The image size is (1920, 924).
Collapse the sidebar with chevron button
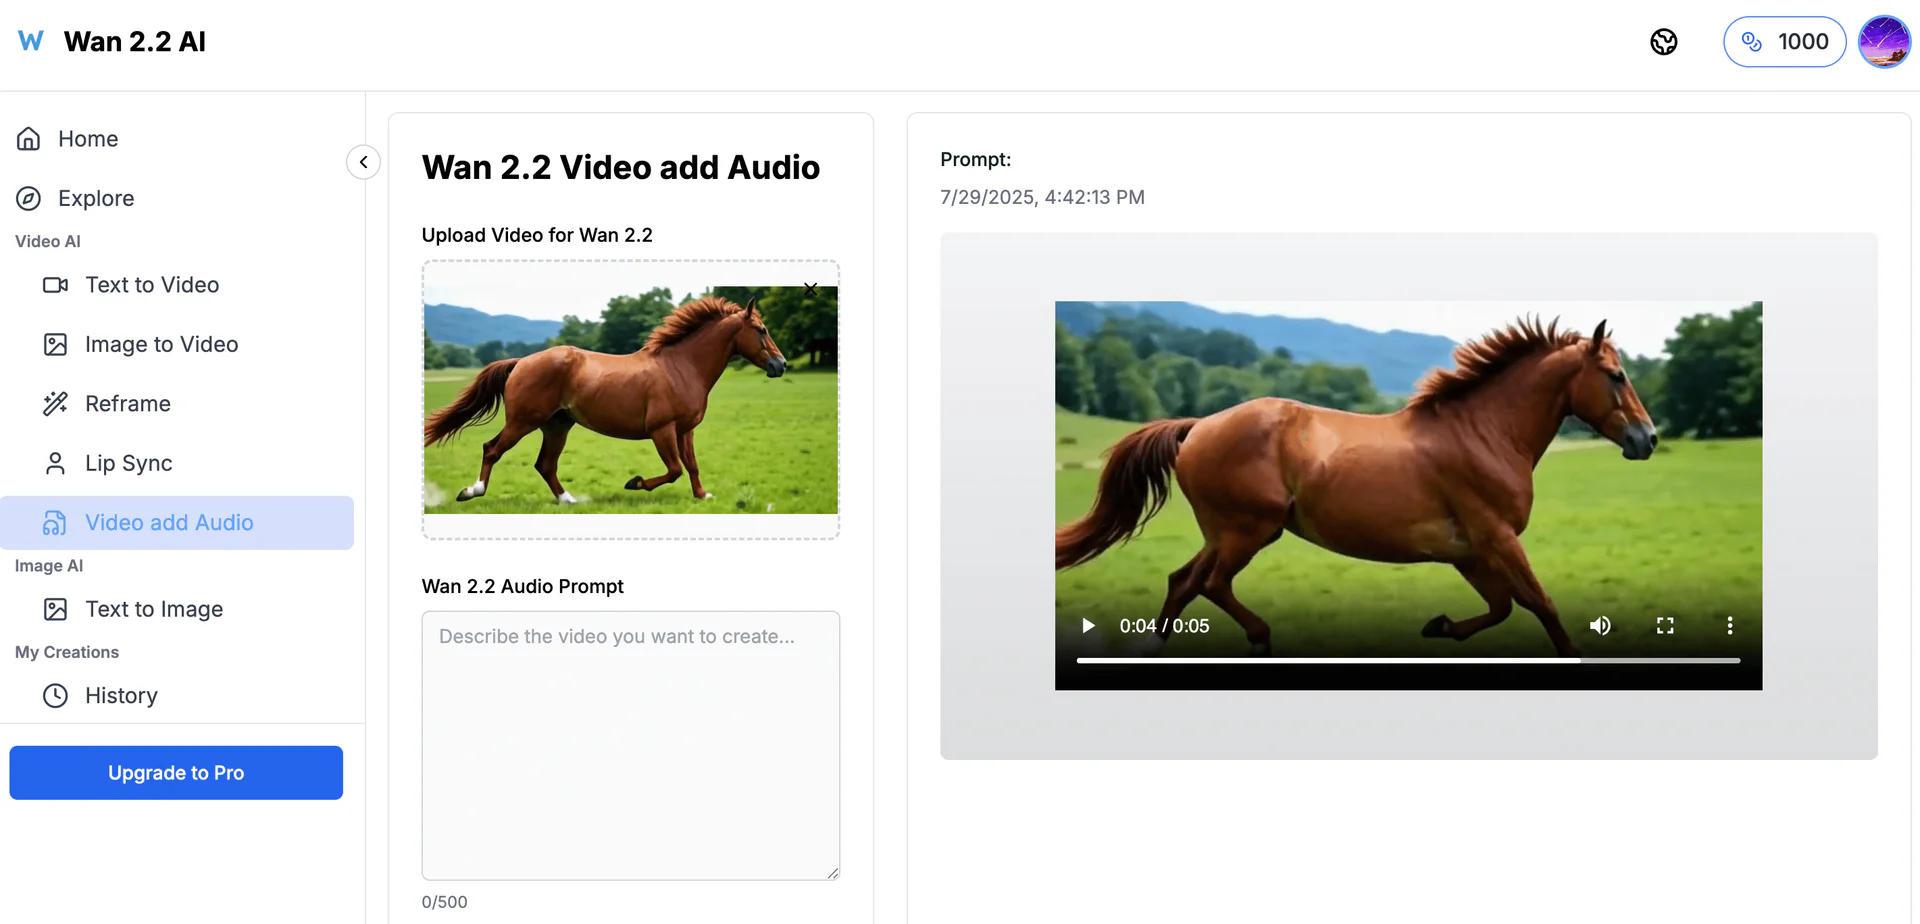[363, 162]
